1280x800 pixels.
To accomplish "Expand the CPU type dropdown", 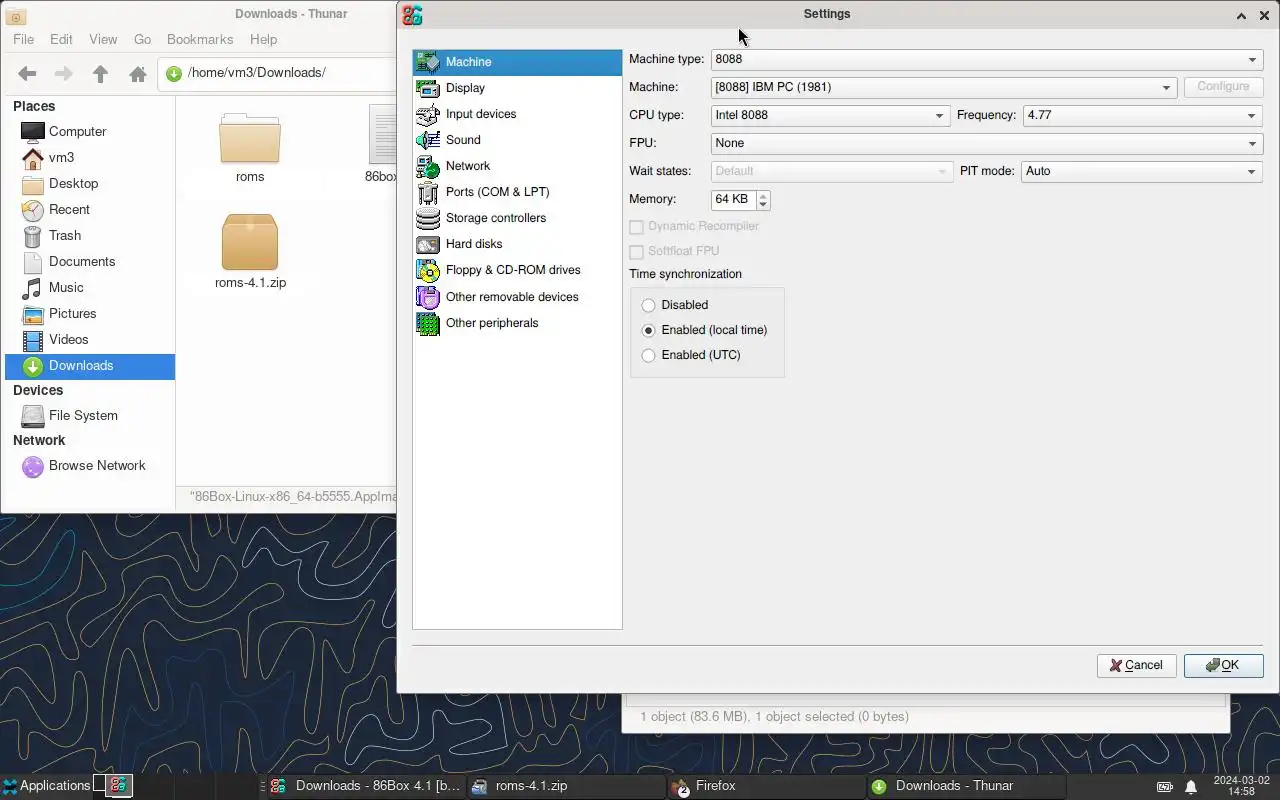I will click(x=830, y=115).
